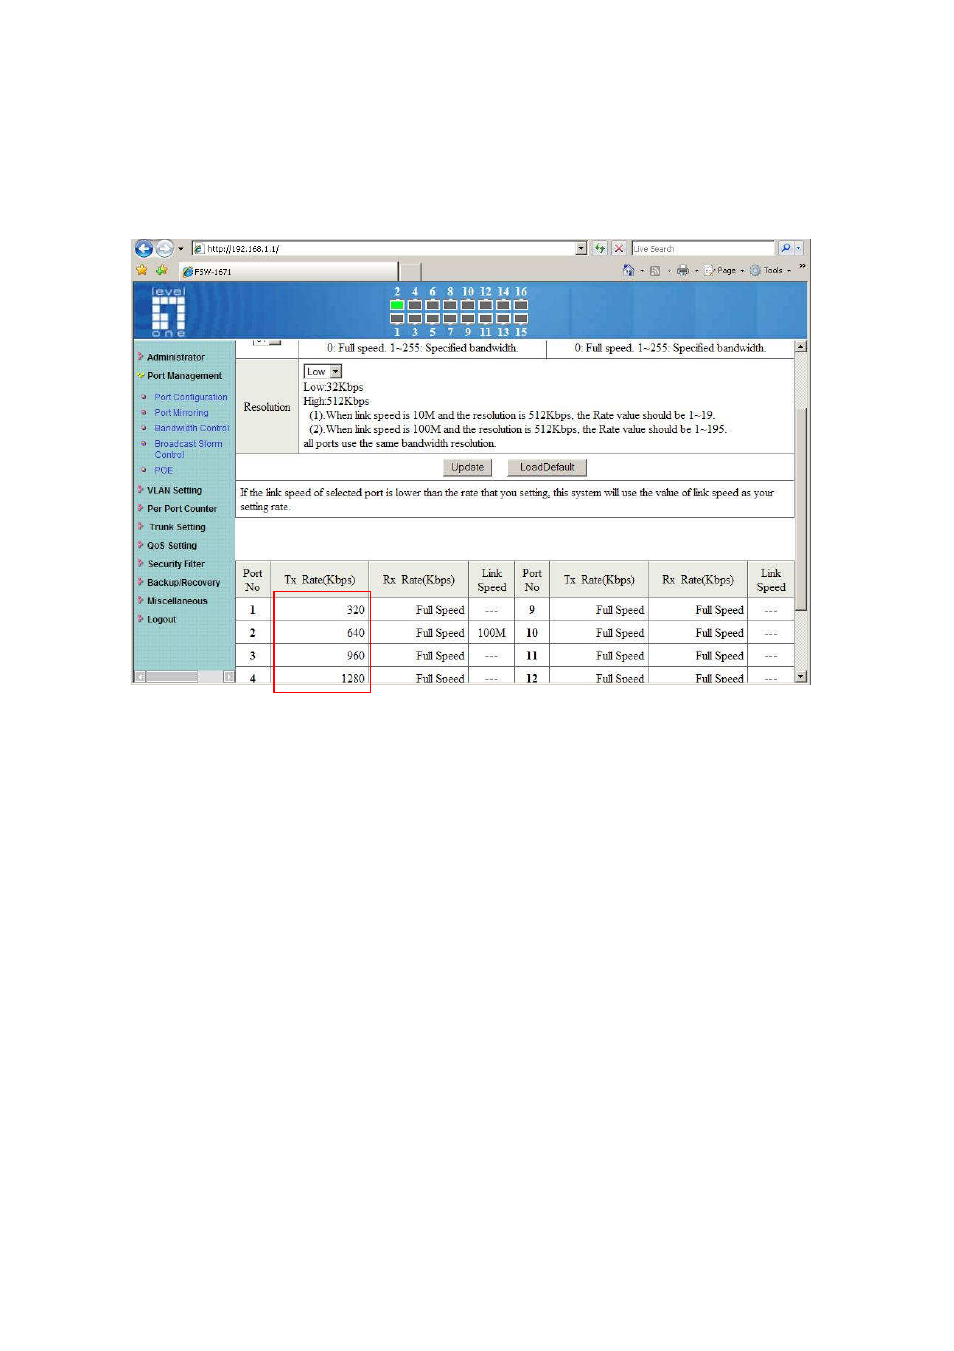954x1351 pixels.
Task: Click the RSS feeds icon
Action: 655,270
